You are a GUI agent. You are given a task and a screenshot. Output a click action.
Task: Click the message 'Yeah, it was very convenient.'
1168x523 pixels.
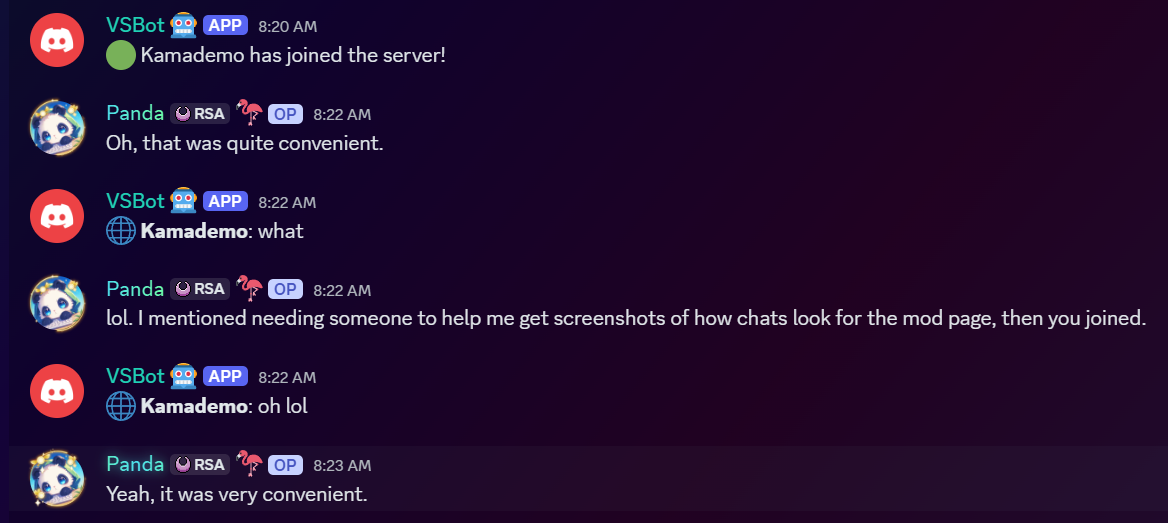(237, 494)
